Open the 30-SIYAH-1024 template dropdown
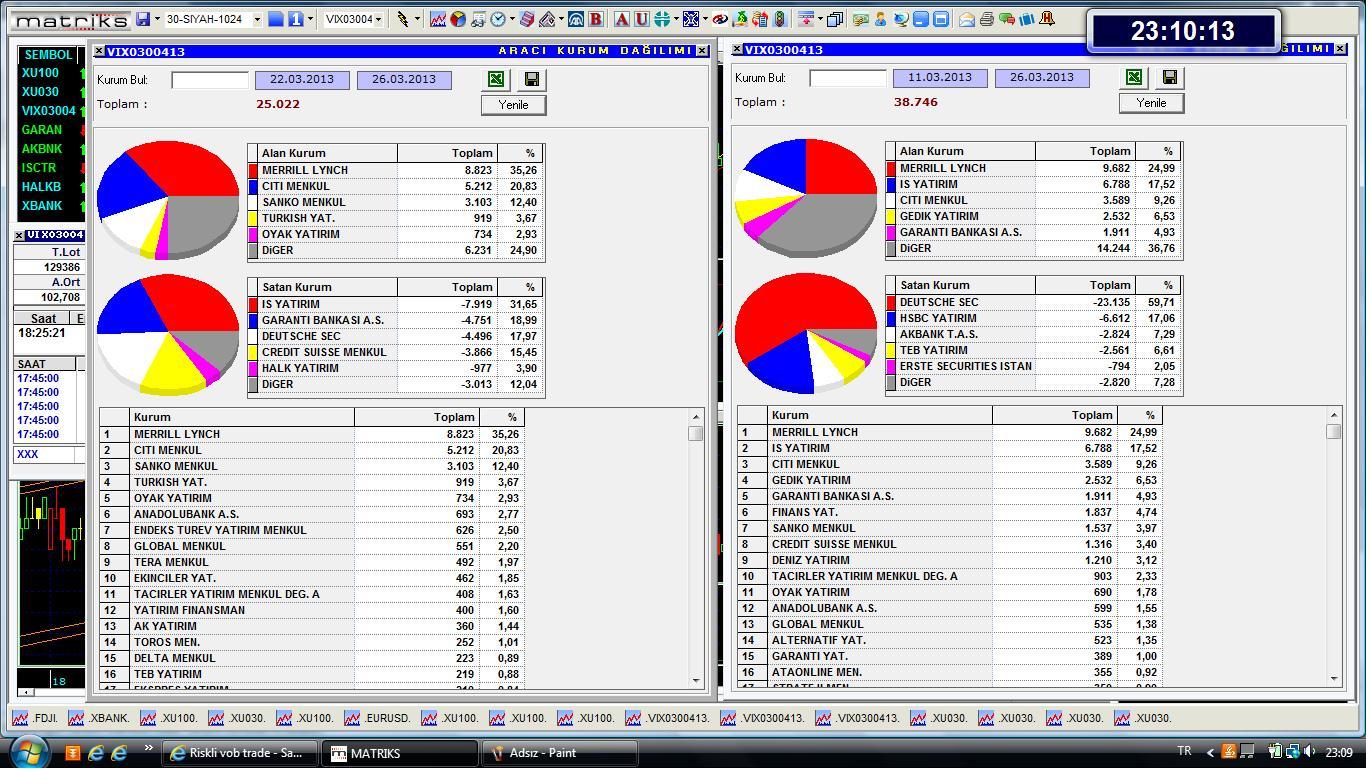Viewport: 1370px width, 770px height. tap(257, 19)
